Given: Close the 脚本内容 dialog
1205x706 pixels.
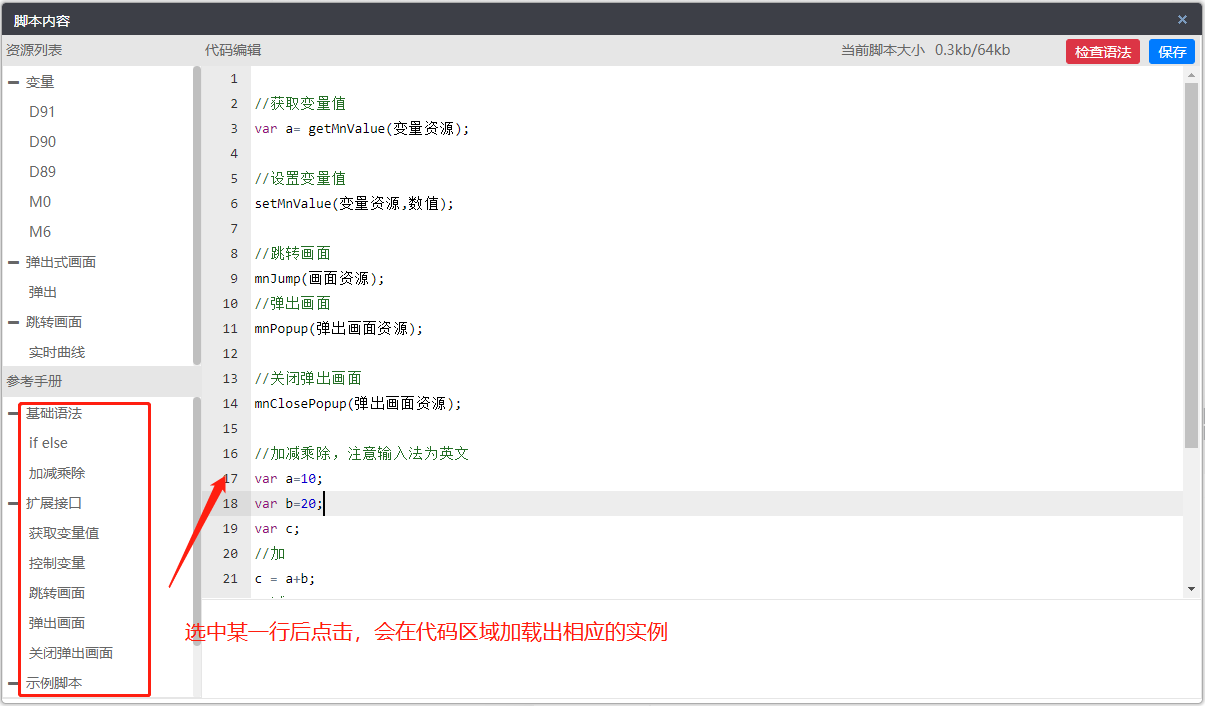Looking at the screenshot, I should [x=1182, y=19].
